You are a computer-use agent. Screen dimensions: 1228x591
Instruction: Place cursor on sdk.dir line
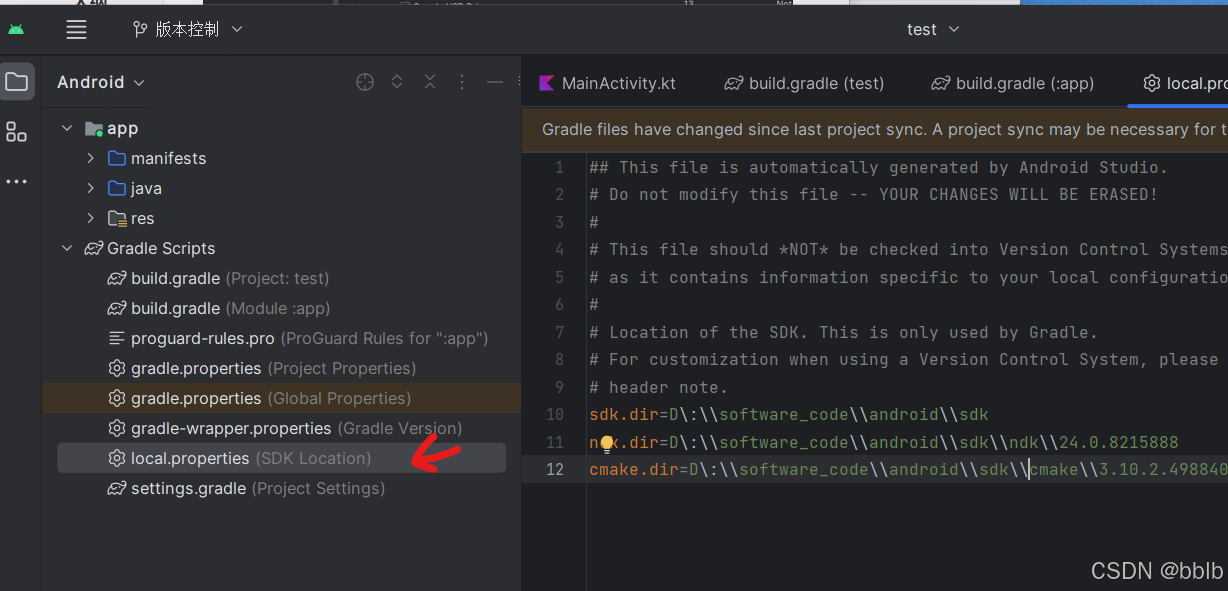[789, 414]
